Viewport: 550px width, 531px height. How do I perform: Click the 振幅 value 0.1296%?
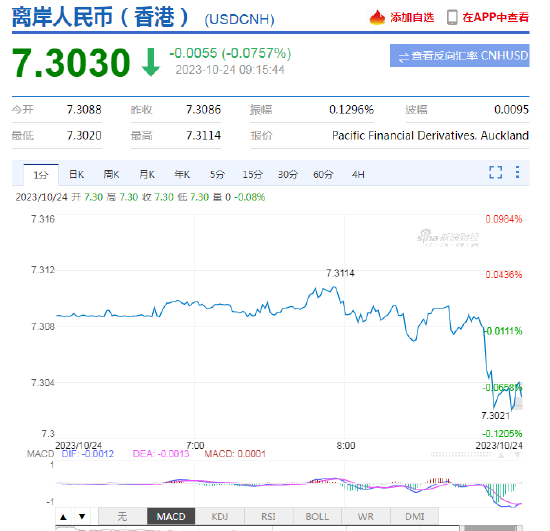click(351, 109)
